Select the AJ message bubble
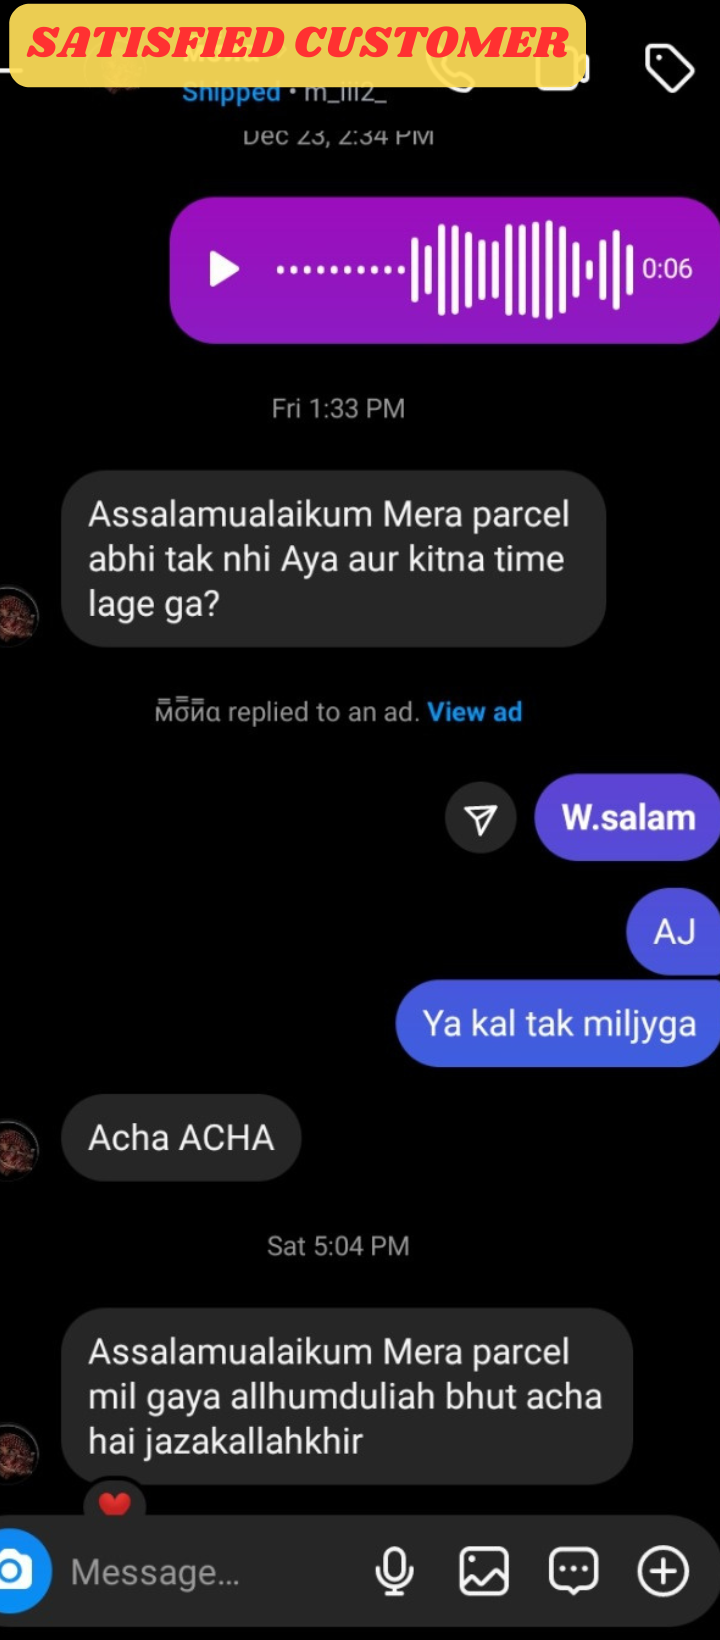This screenshot has width=720, height=1640. coord(673,931)
